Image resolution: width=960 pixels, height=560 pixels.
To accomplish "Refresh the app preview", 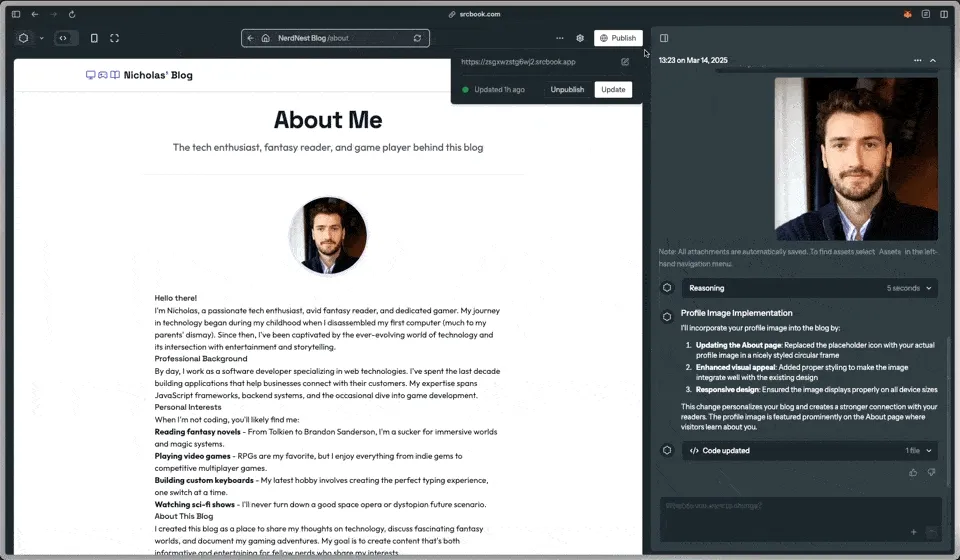I will (418, 38).
